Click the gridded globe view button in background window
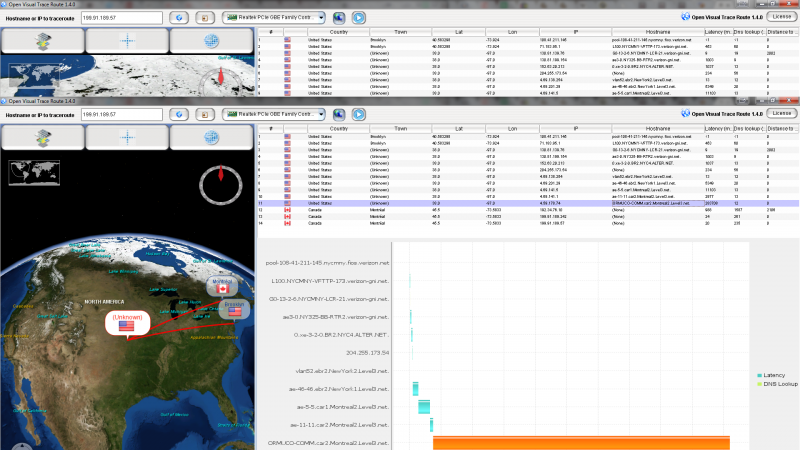 [x=211, y=40]
